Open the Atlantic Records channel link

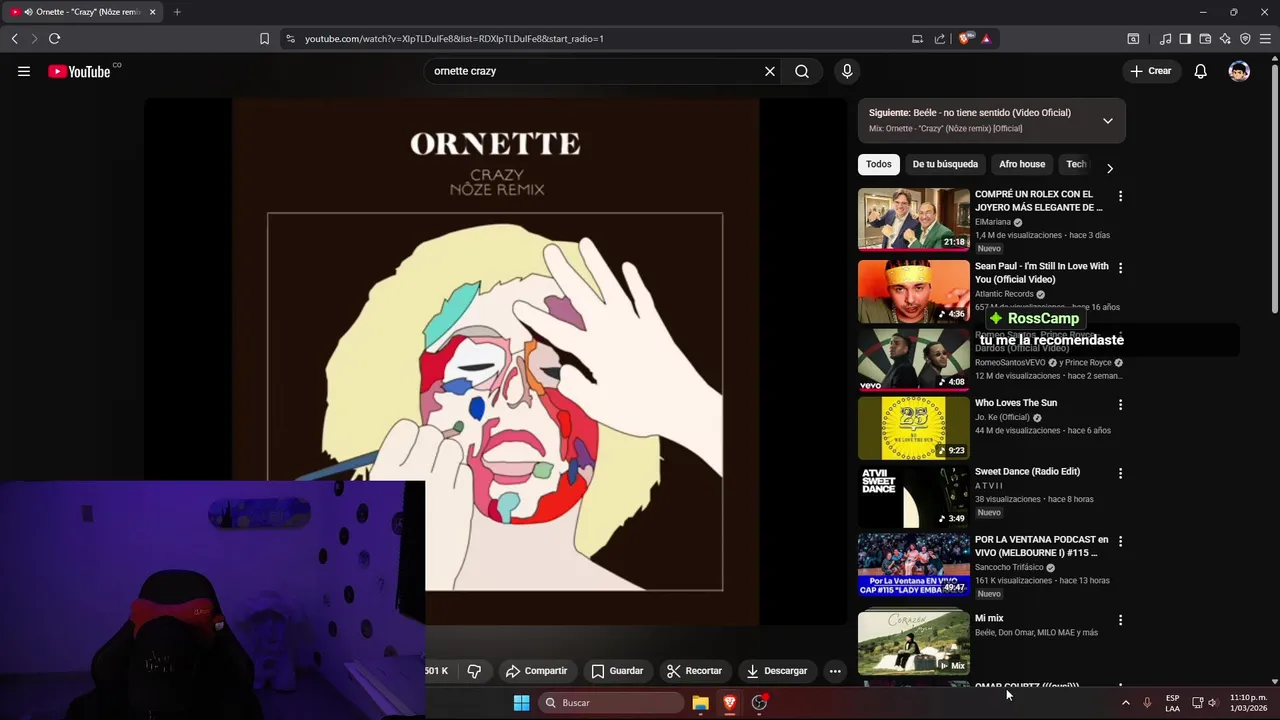(1004, 294)
